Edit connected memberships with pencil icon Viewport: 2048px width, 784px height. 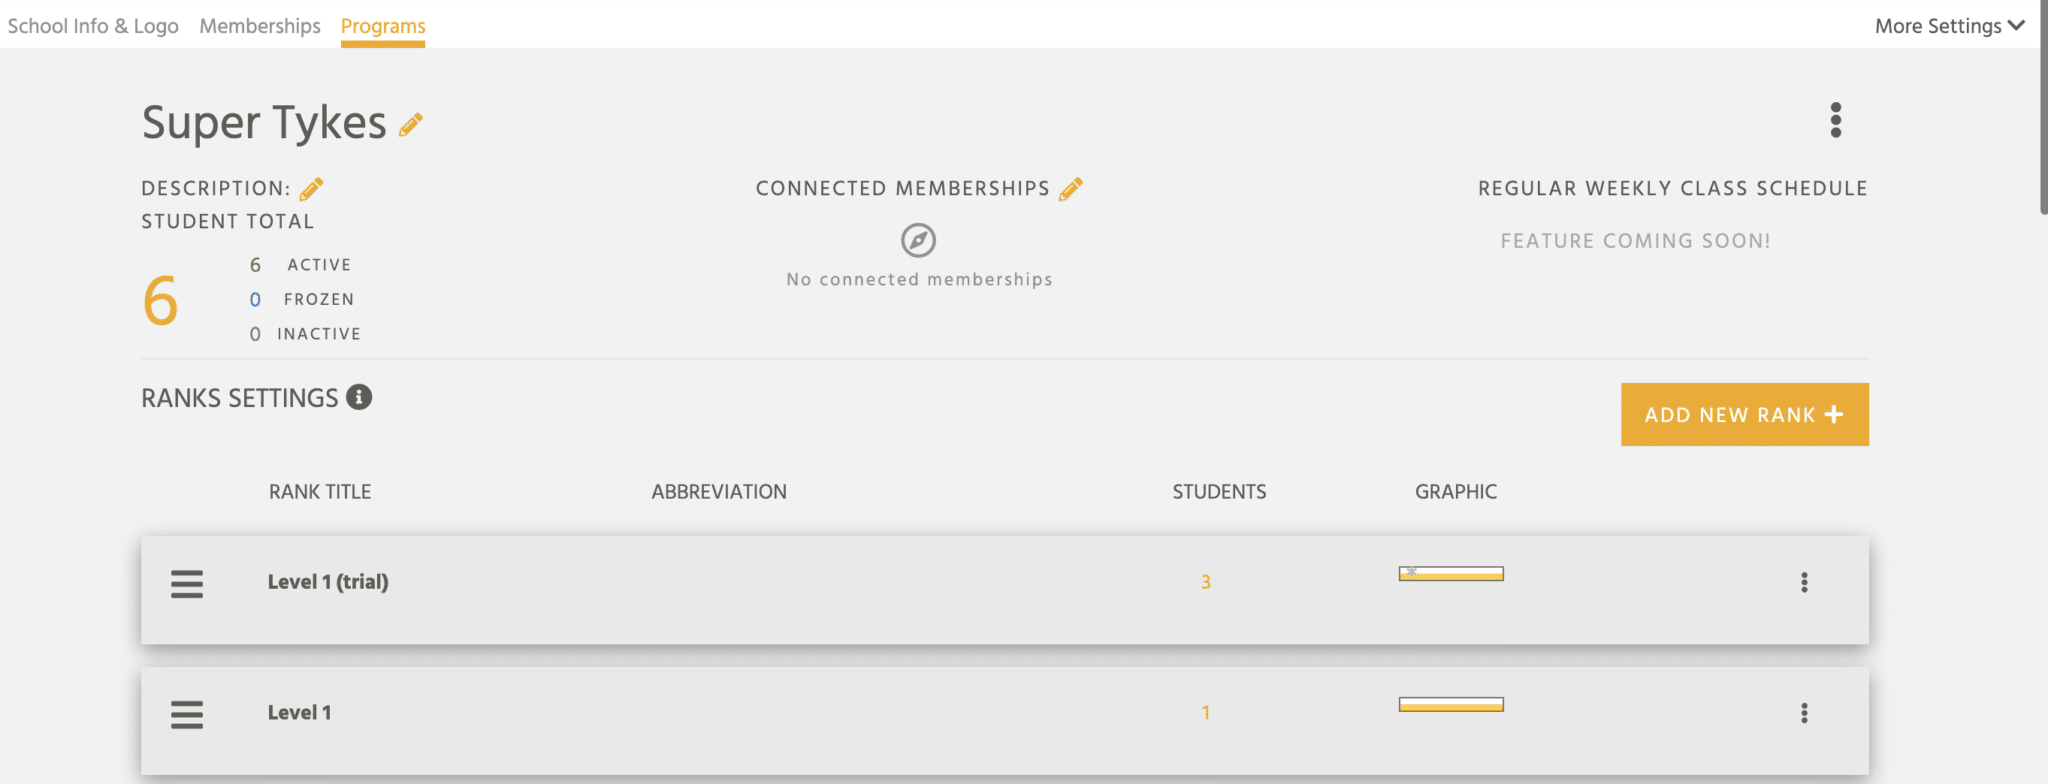(1071, 189)
